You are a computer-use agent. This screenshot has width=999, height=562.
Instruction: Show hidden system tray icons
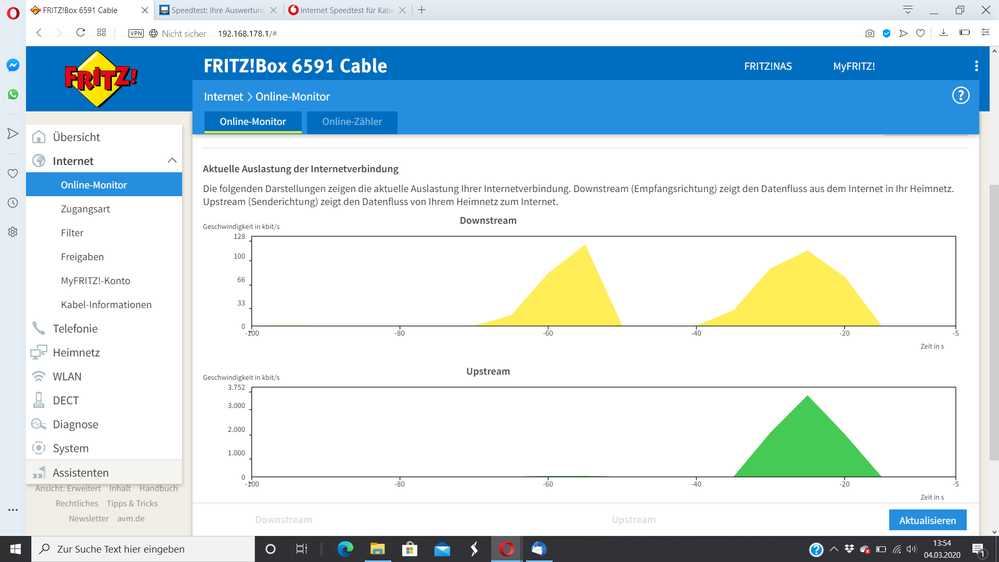pyautogui.click(x=833, y=549)
